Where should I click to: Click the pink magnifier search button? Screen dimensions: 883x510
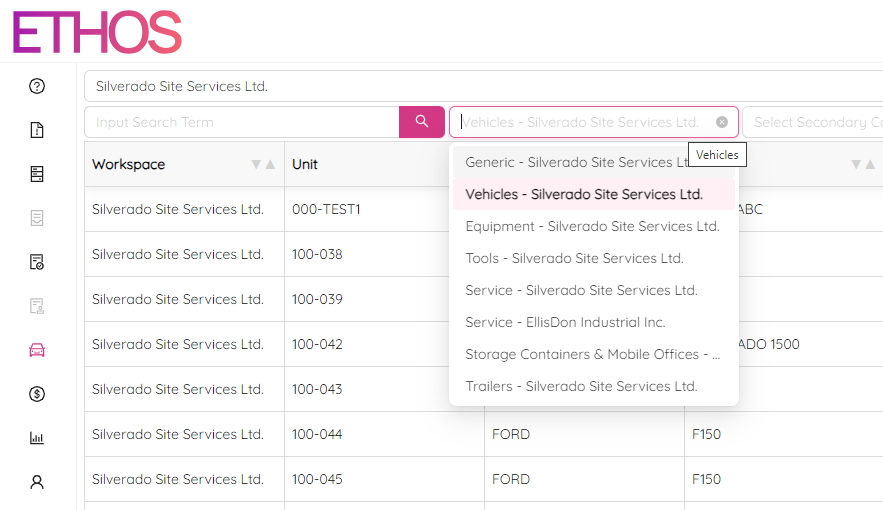422,122
